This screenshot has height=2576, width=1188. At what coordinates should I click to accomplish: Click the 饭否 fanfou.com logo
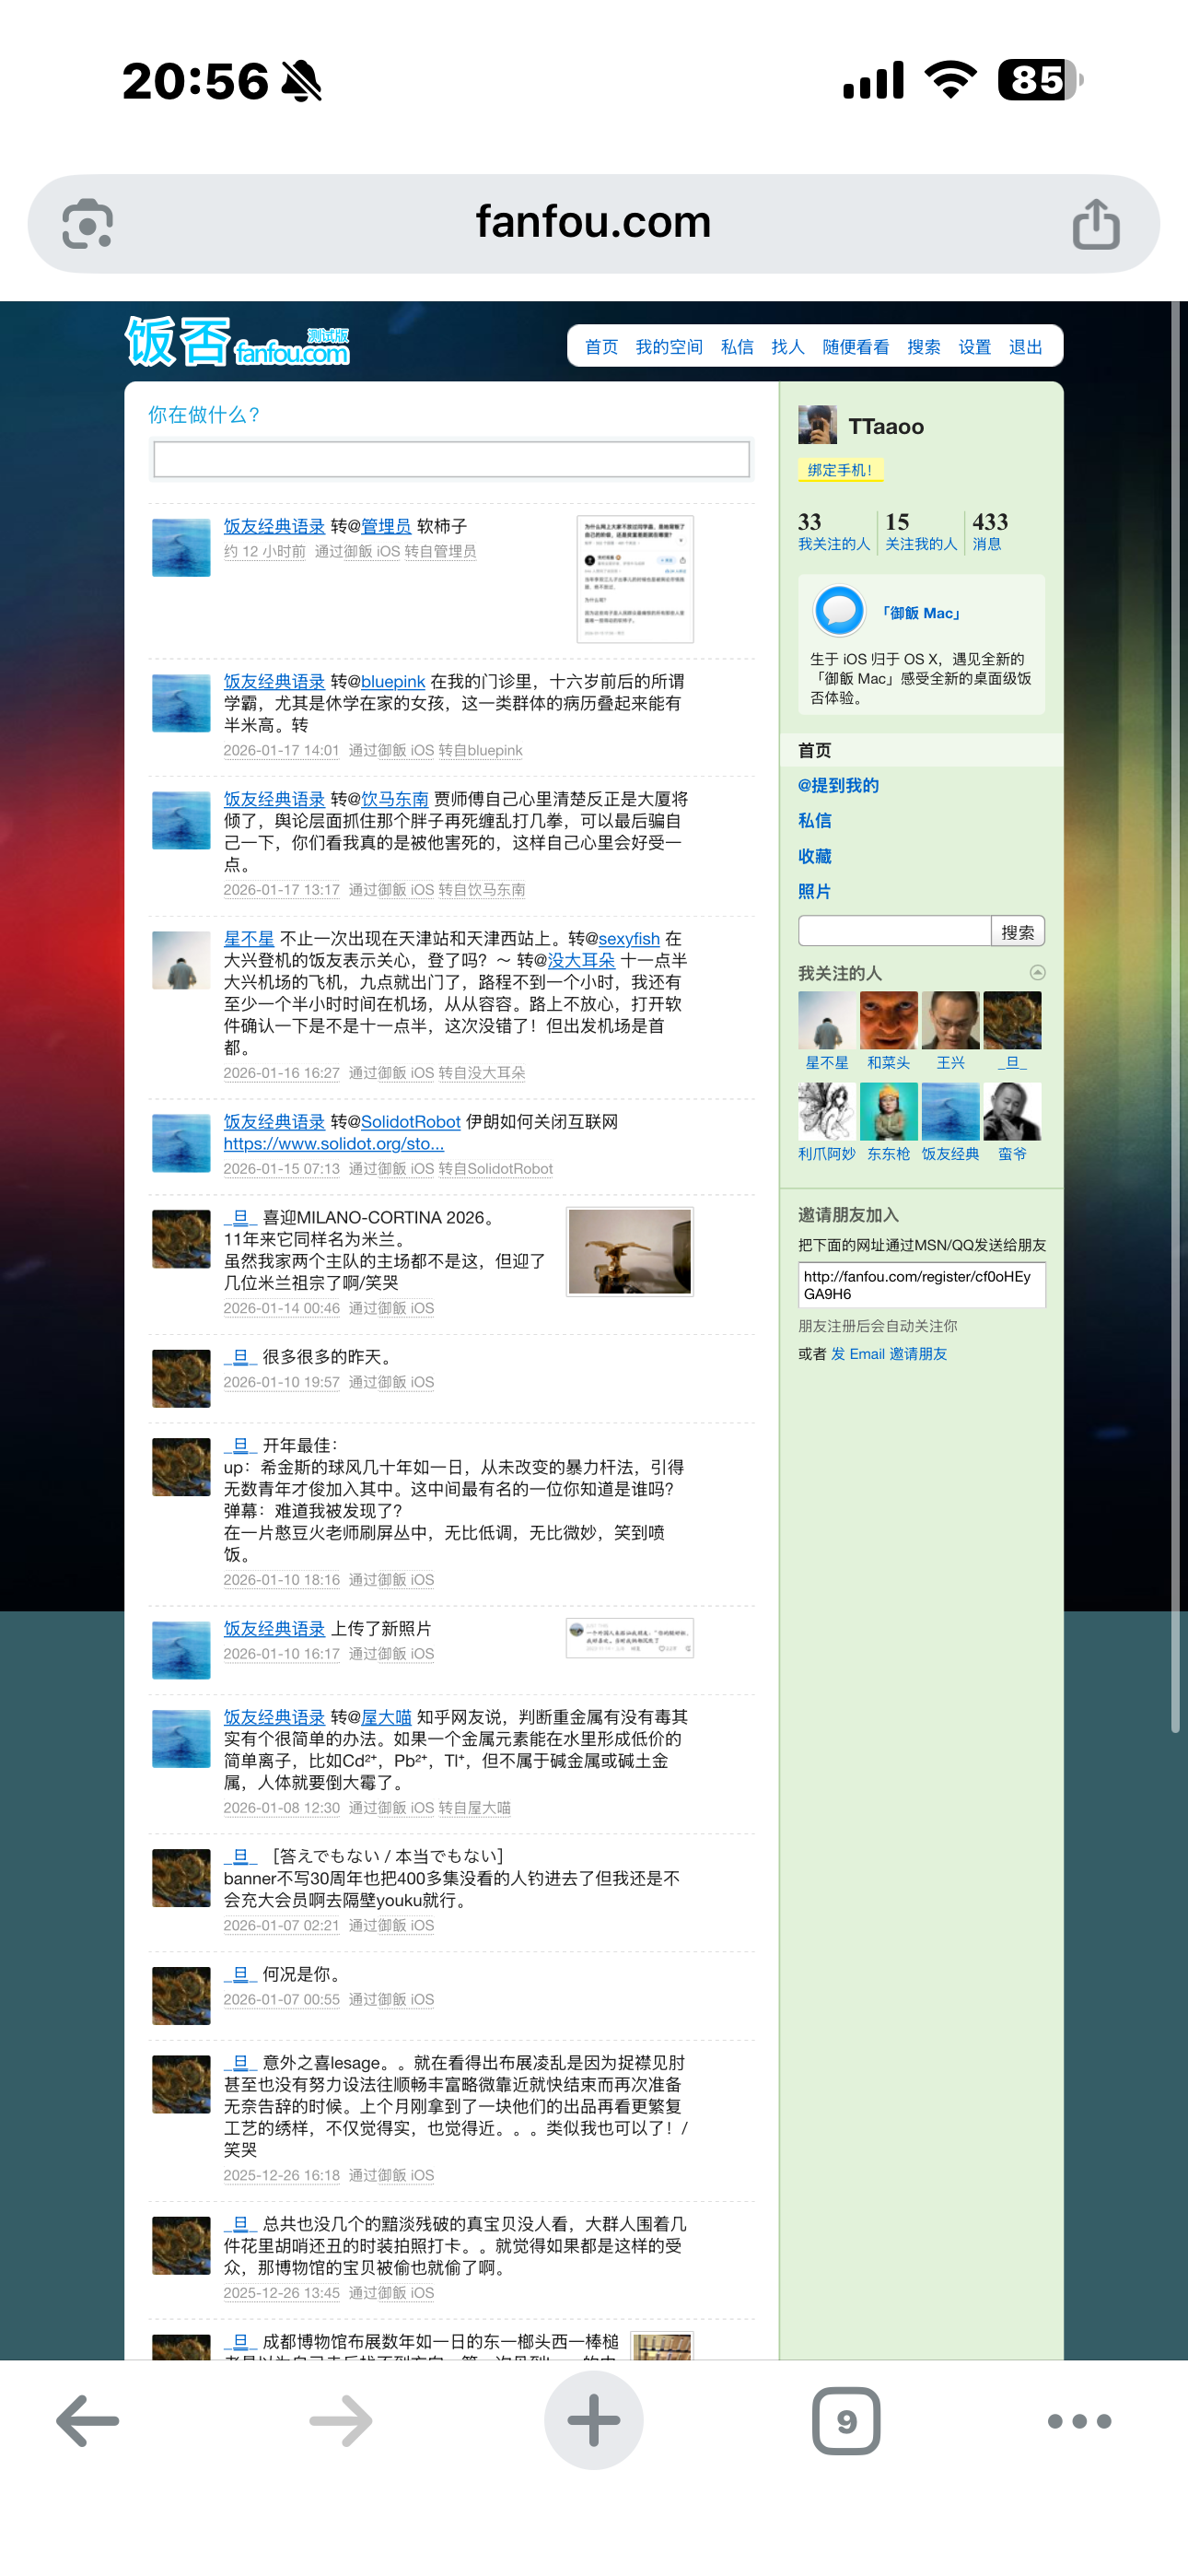(237, 343)
